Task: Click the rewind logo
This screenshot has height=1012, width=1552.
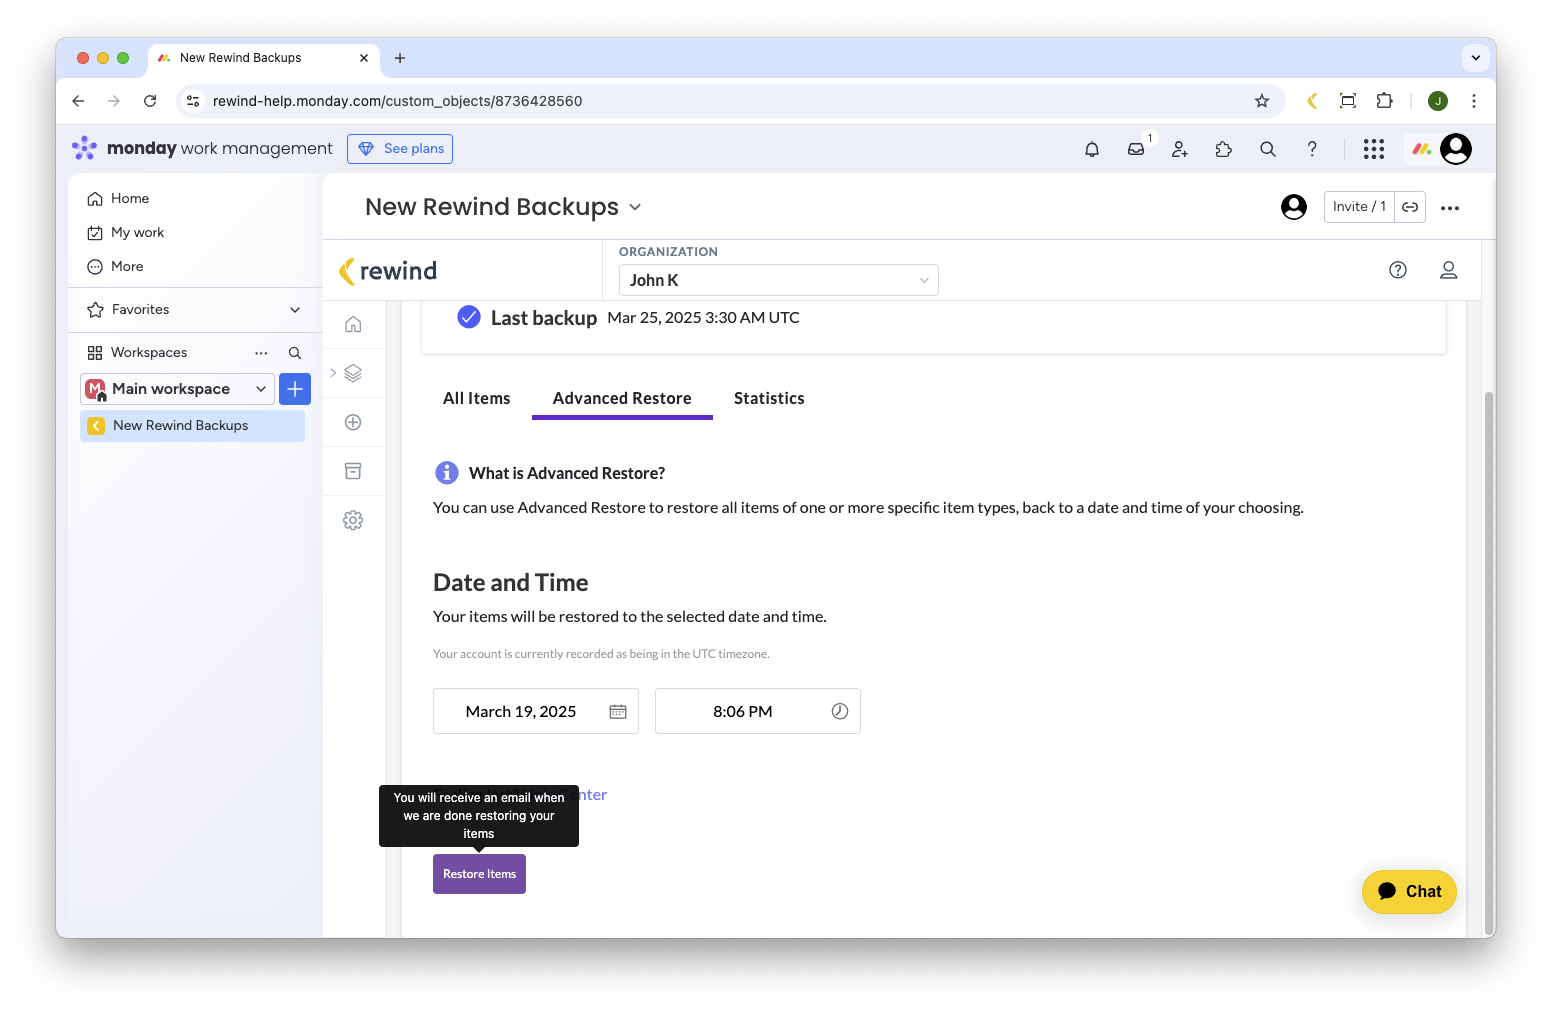Action: click(x=388, y=271)
